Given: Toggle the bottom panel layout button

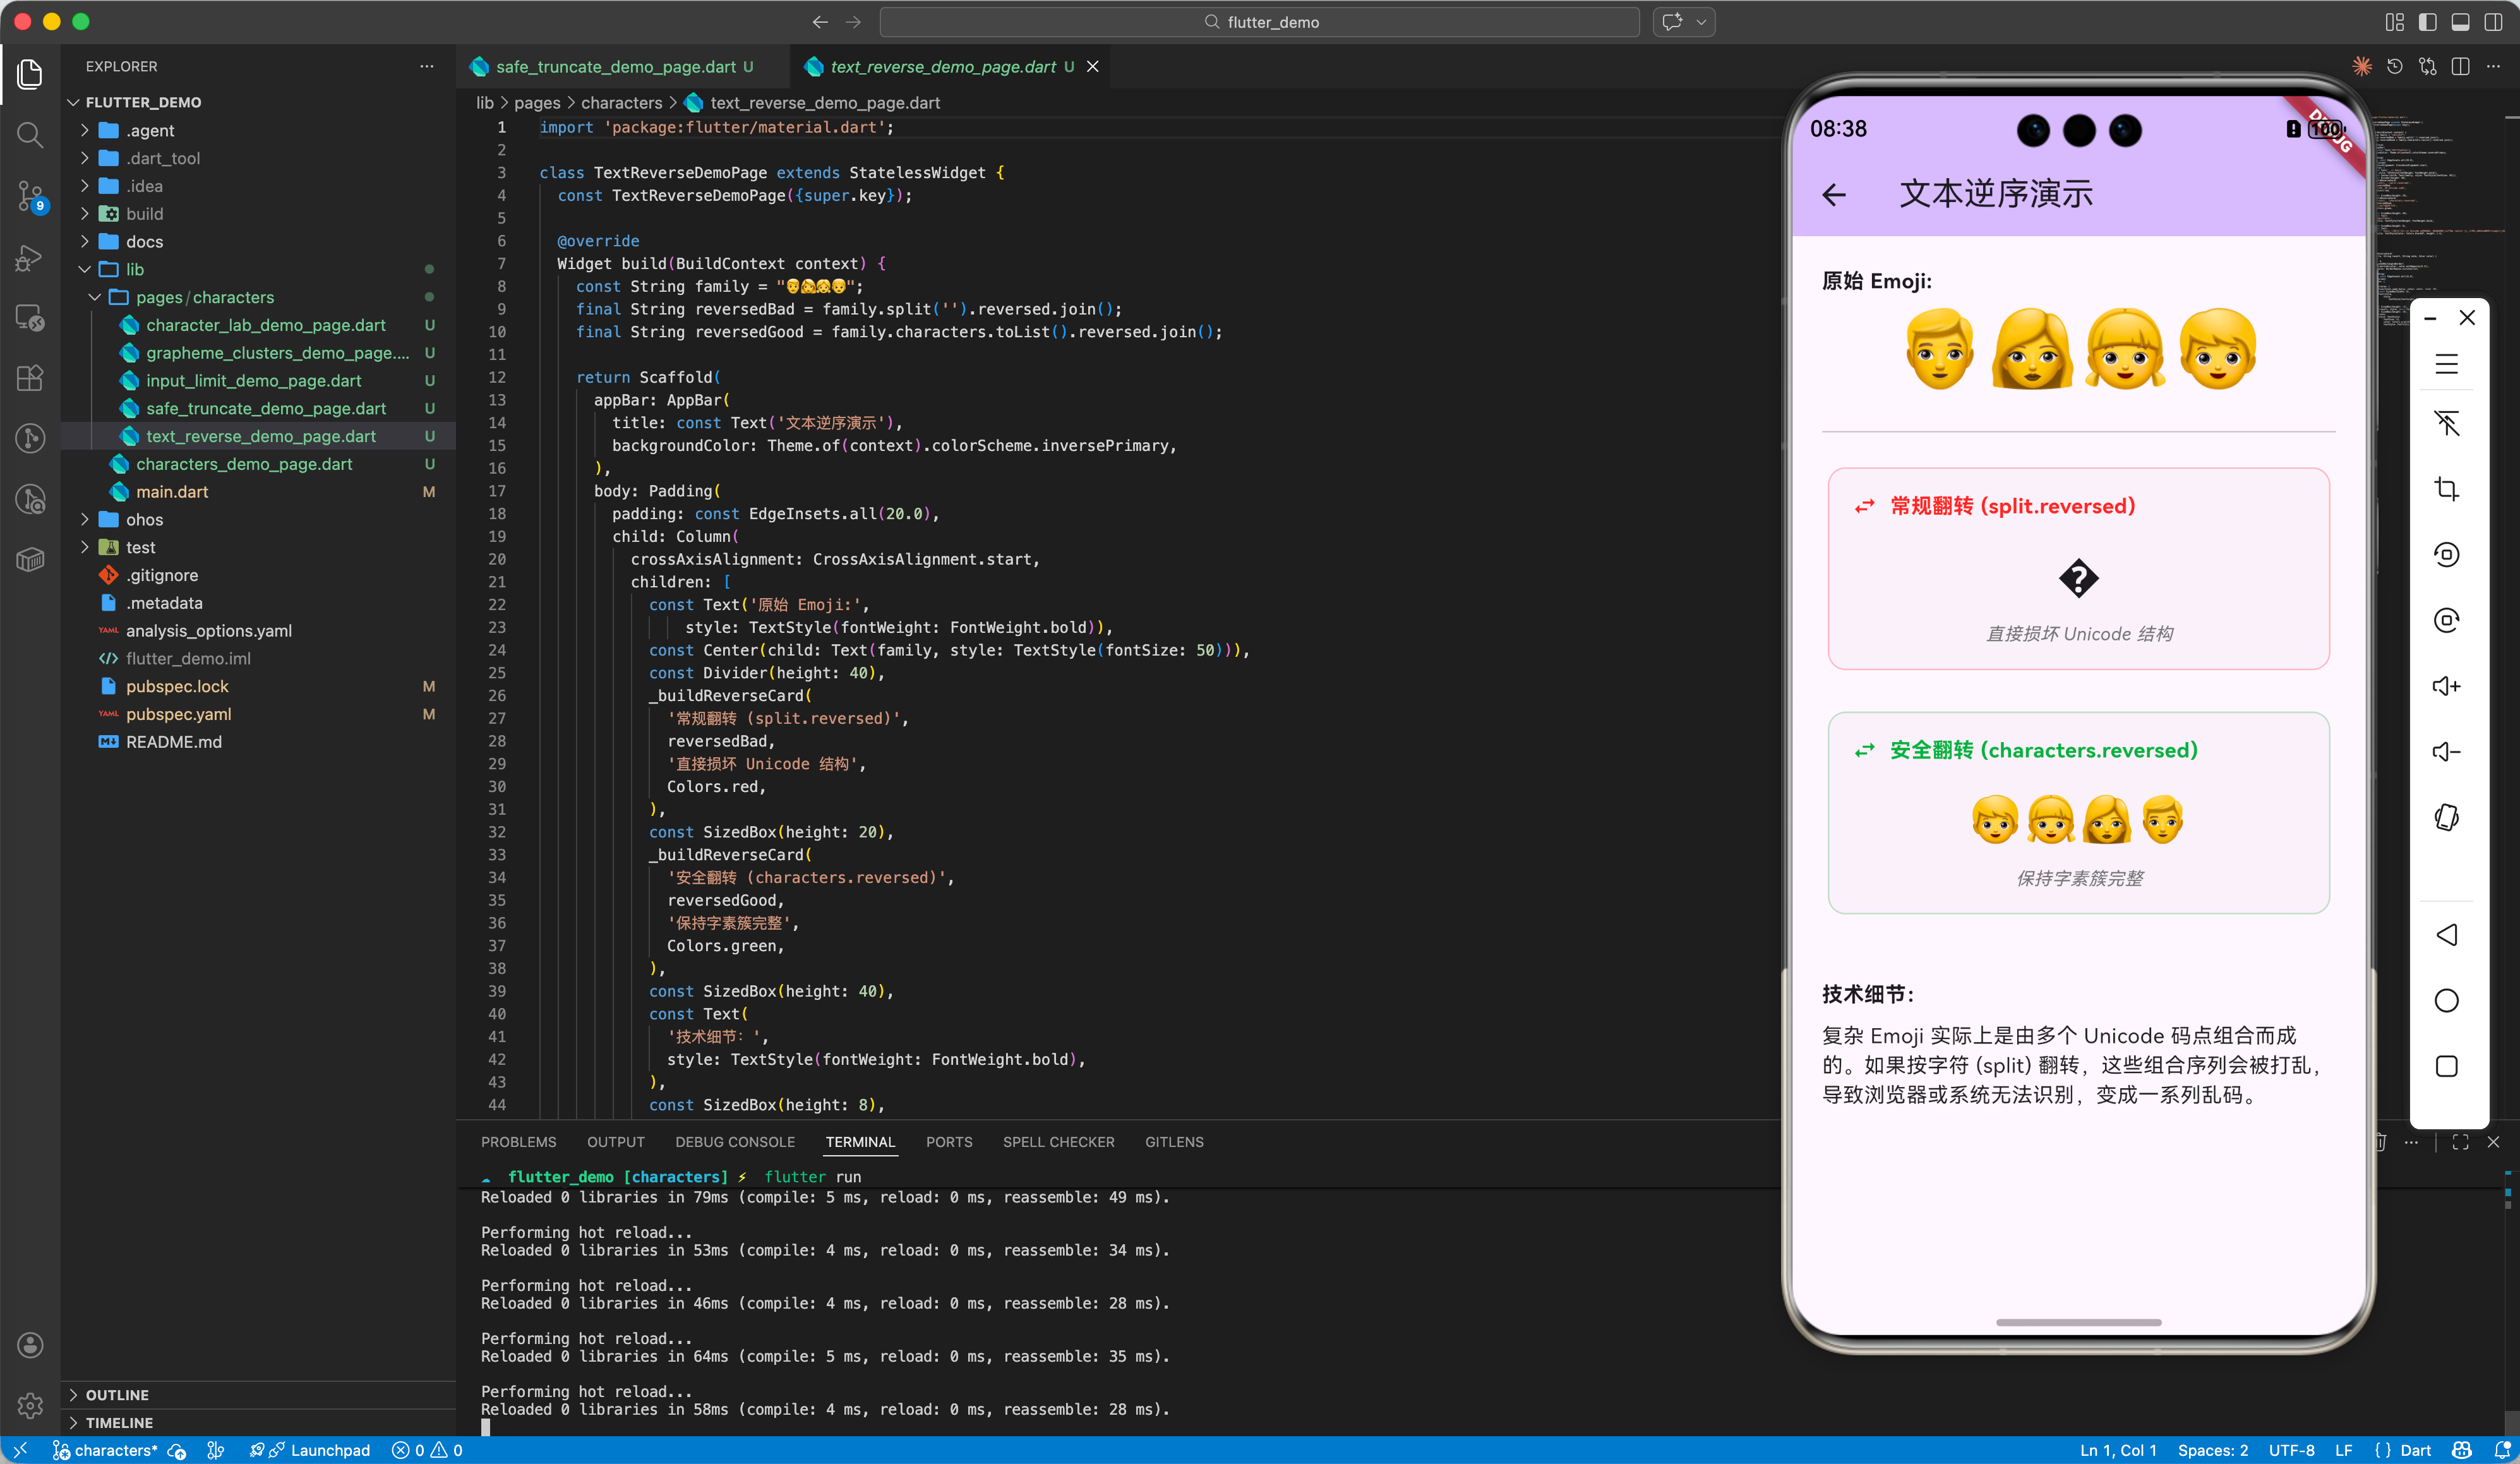Looking at the screenshot, I should 2460,22.
